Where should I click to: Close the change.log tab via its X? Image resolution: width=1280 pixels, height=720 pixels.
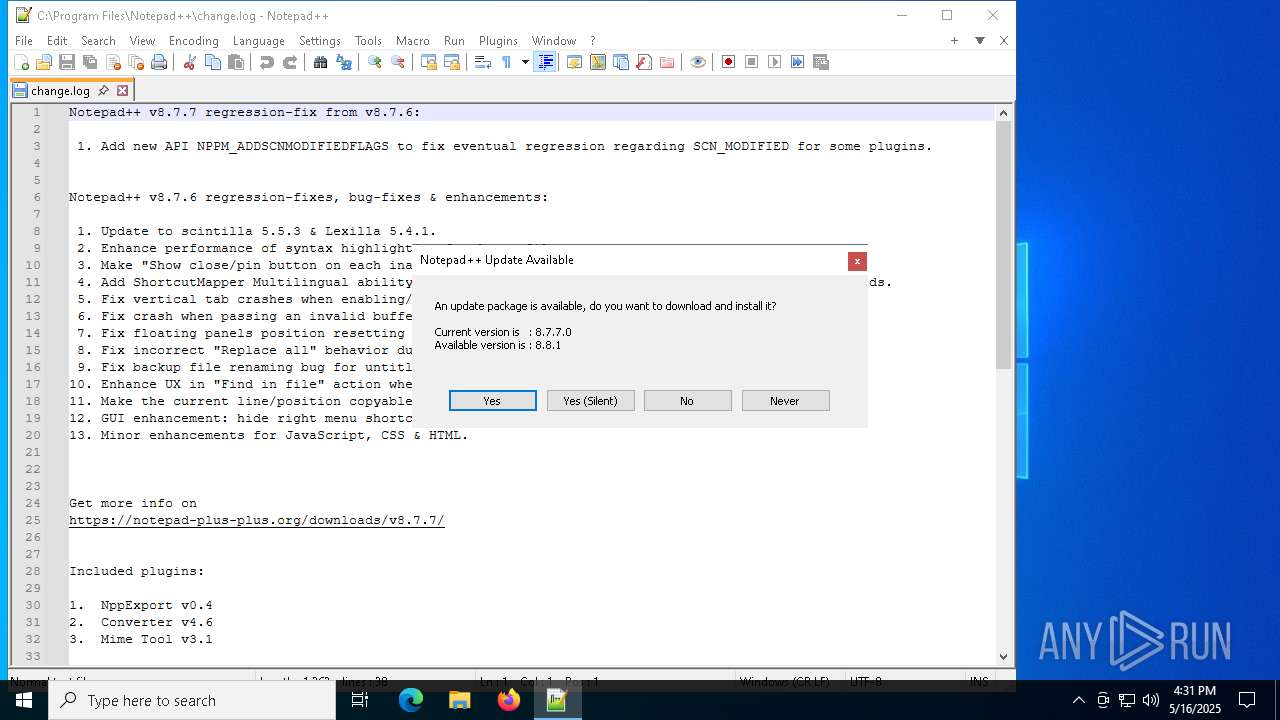[122, 90]
